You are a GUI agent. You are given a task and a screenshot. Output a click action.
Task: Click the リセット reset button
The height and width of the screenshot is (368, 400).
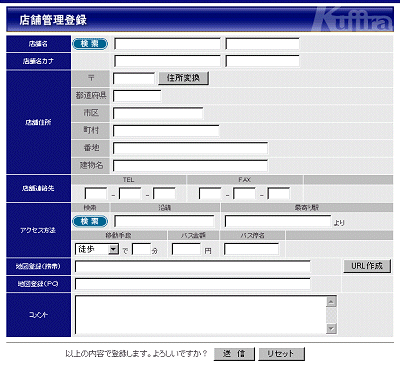pyautogui.click(x=282, y=354)
